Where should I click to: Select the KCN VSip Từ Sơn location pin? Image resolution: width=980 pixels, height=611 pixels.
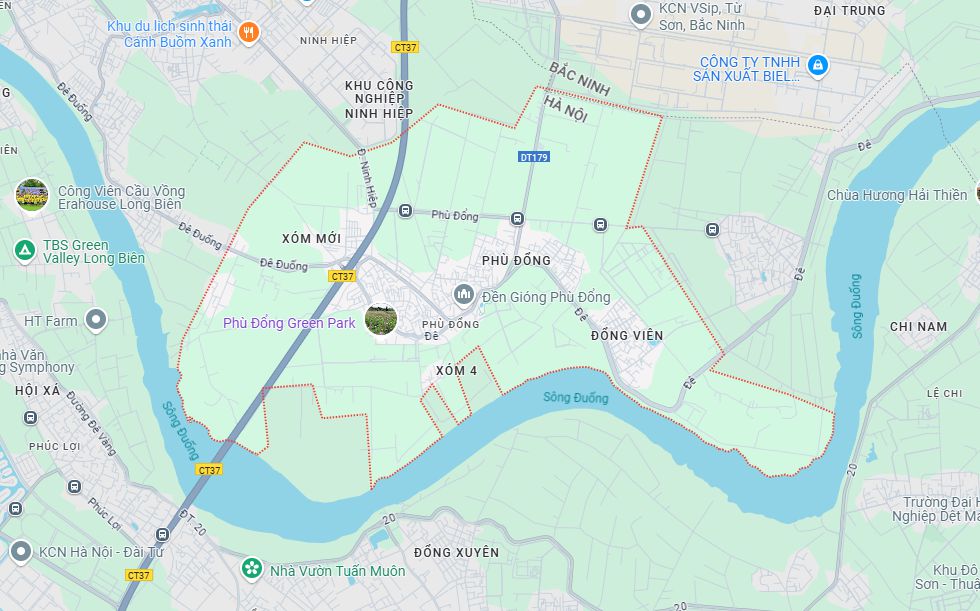tap(641, 15)
